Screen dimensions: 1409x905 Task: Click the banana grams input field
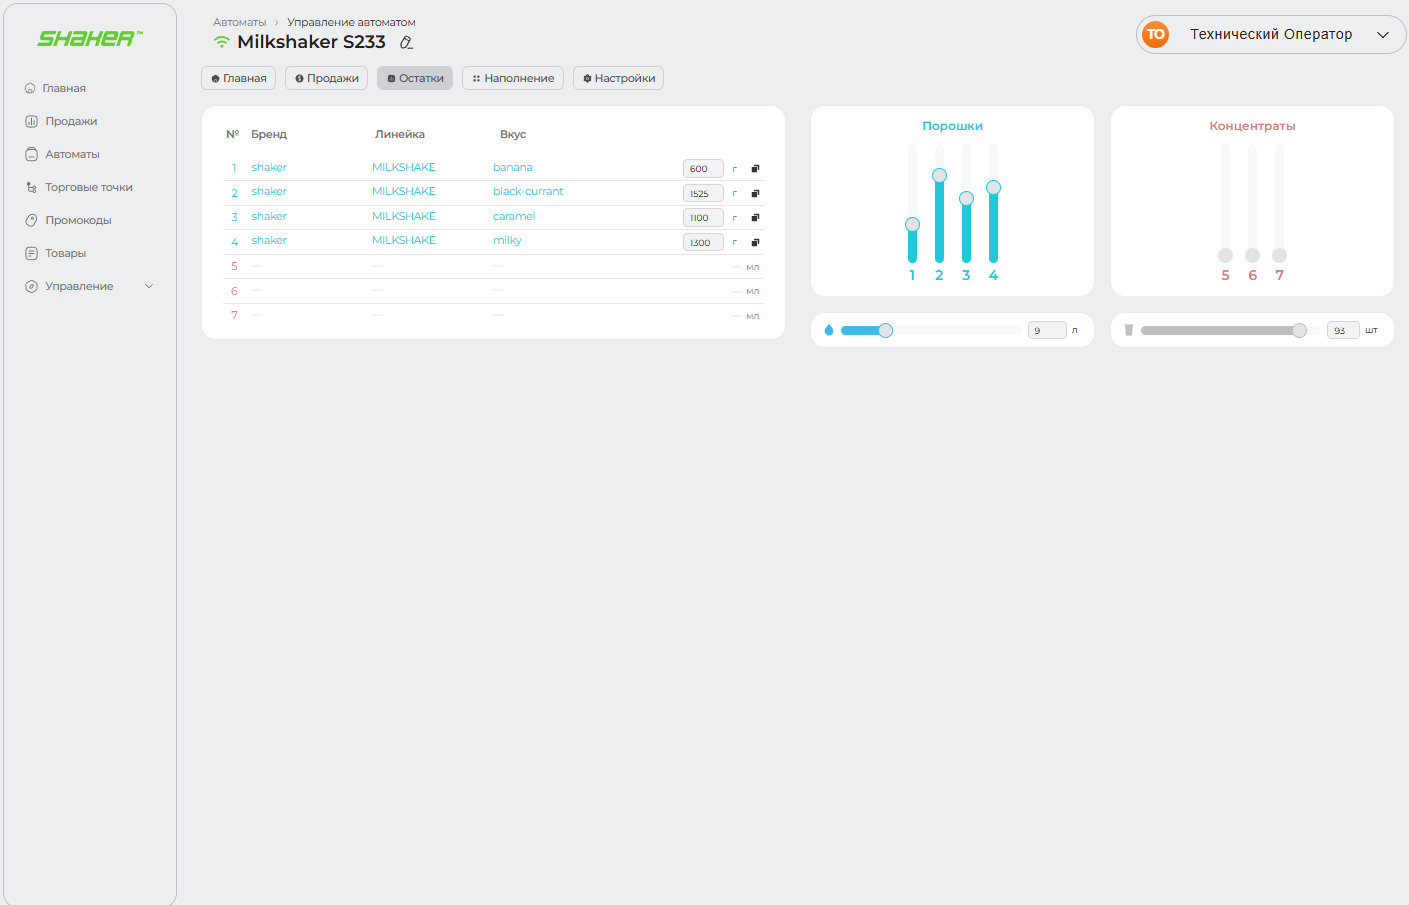(x=702, y=168)
